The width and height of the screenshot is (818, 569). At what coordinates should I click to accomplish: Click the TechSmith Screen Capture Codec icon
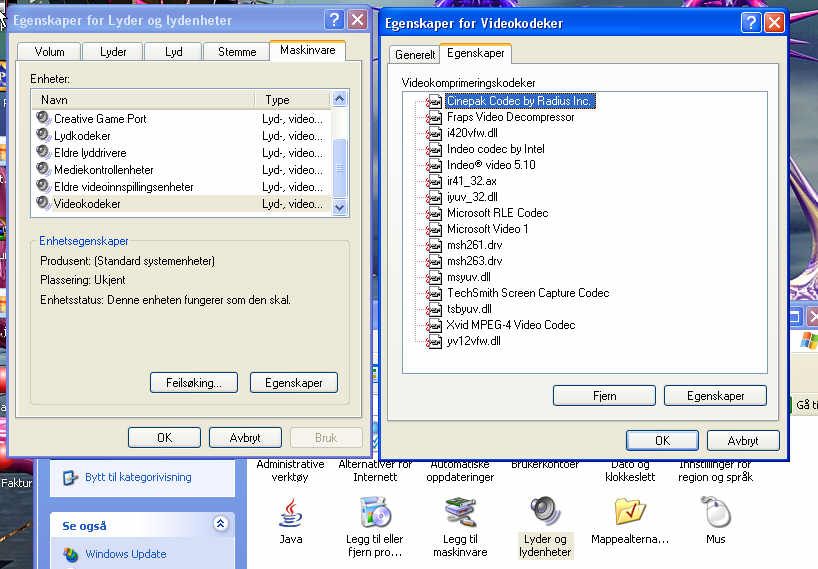[434, 294]
